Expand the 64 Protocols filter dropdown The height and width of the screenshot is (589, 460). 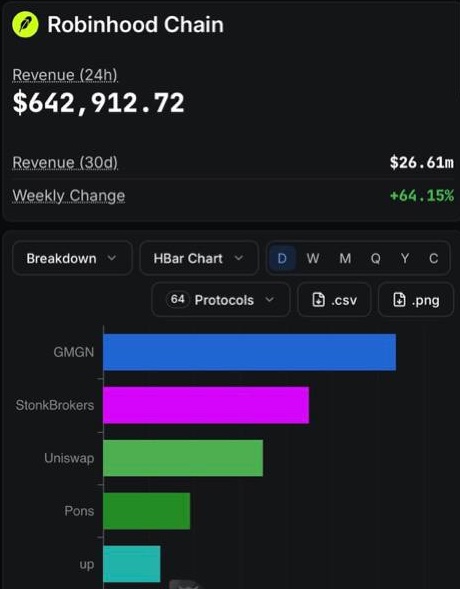click(221, 300)
